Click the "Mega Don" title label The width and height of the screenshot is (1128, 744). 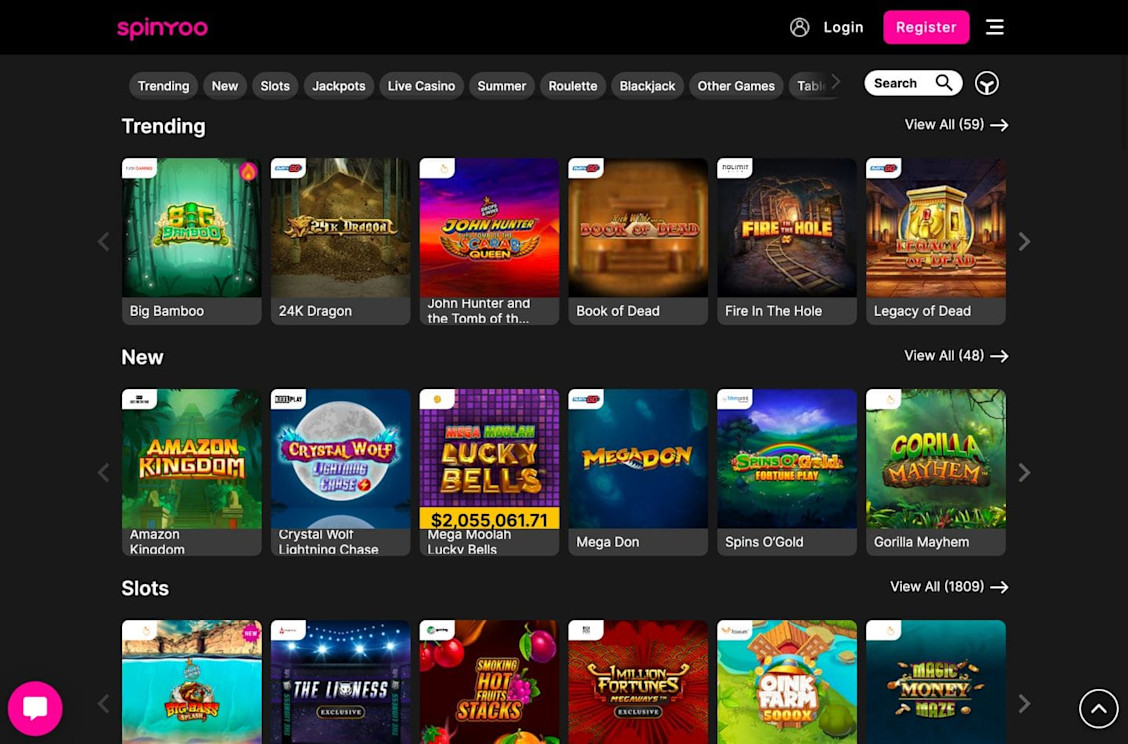[608, 542]
